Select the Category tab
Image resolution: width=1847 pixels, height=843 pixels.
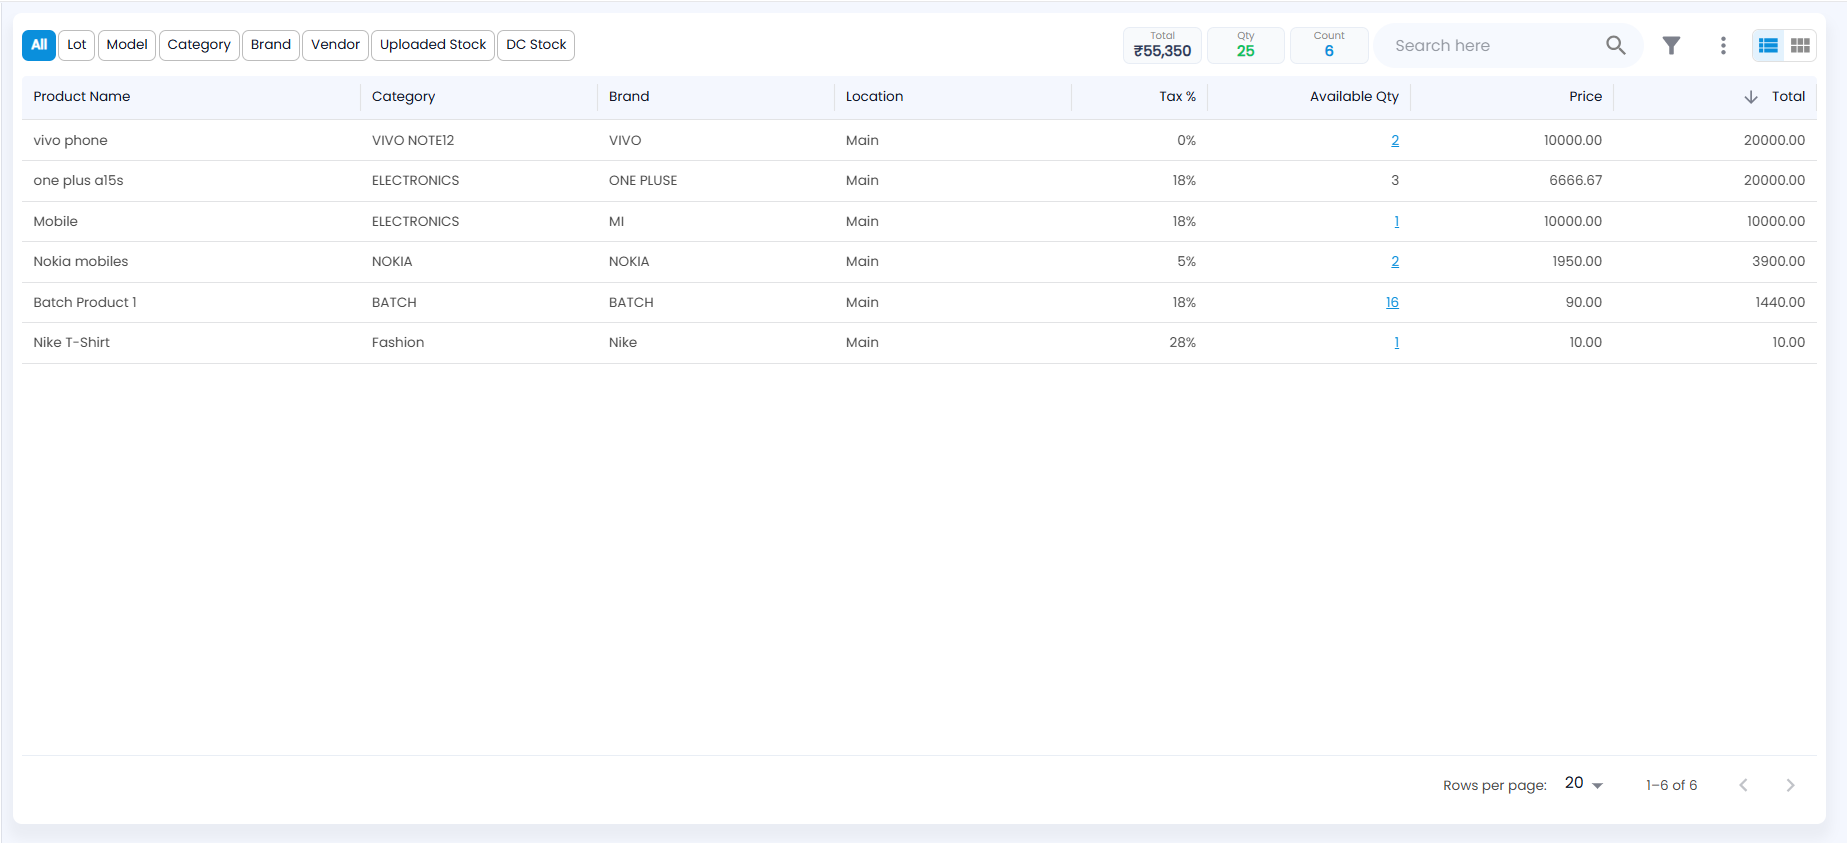tap(199, 45)
